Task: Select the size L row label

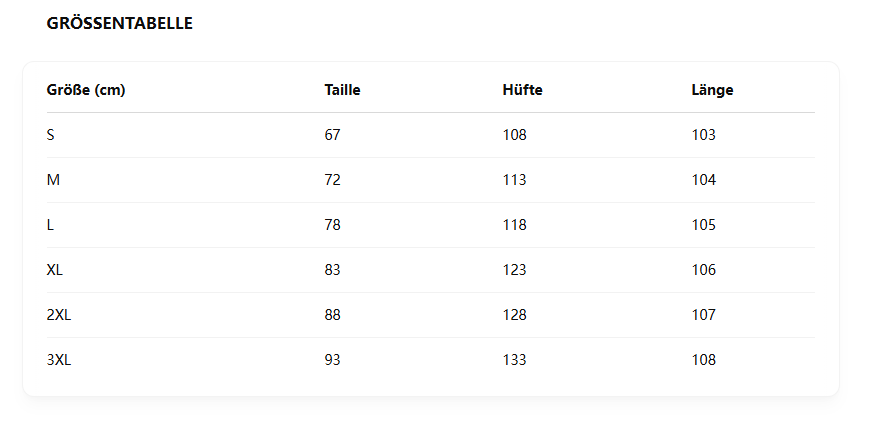Action: pos(50,225)
